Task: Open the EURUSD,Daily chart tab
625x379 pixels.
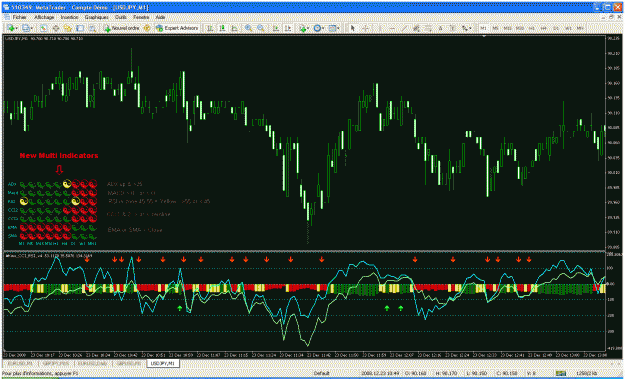Action: click(93, 363)
